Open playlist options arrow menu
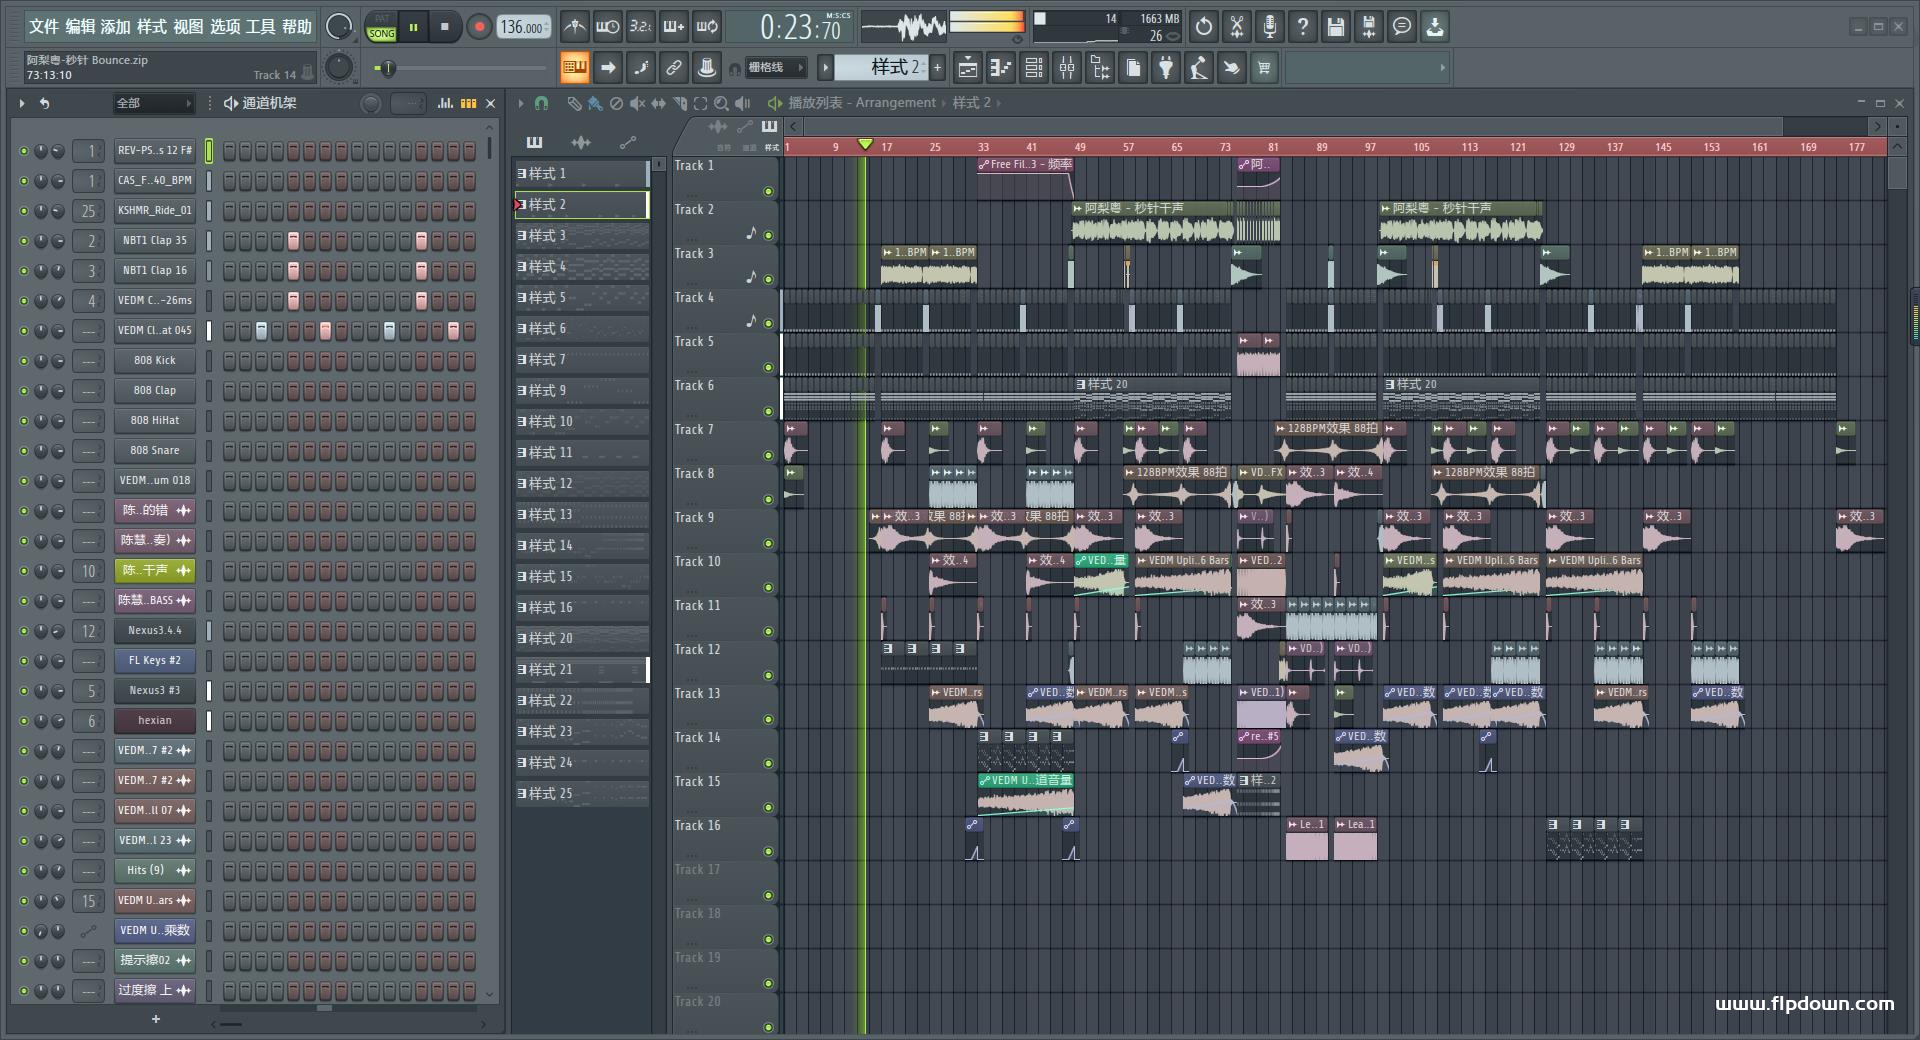The width and height of the screenshot is (1920, 1040). click(521, 103)
